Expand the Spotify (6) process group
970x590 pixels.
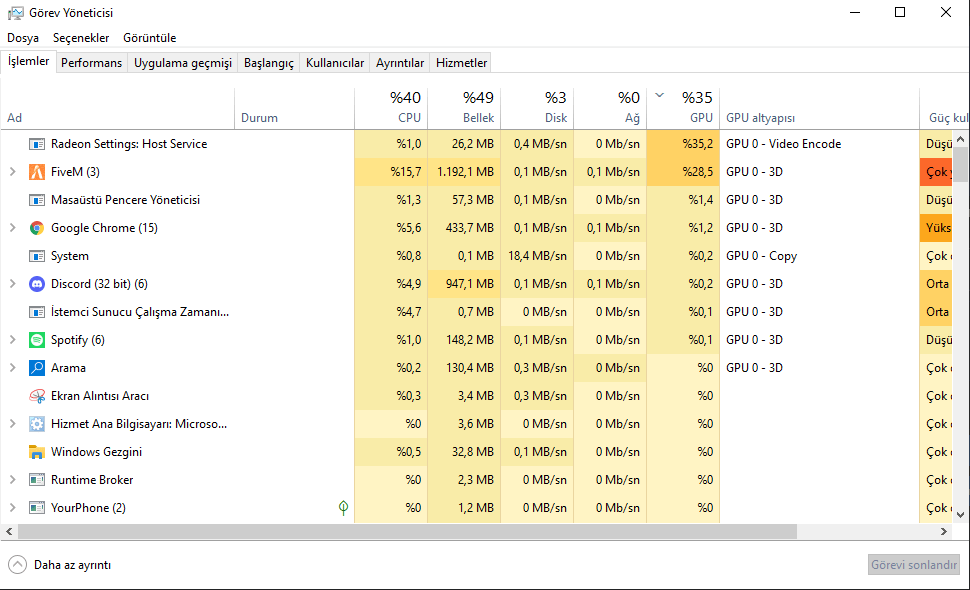(12, 340)
